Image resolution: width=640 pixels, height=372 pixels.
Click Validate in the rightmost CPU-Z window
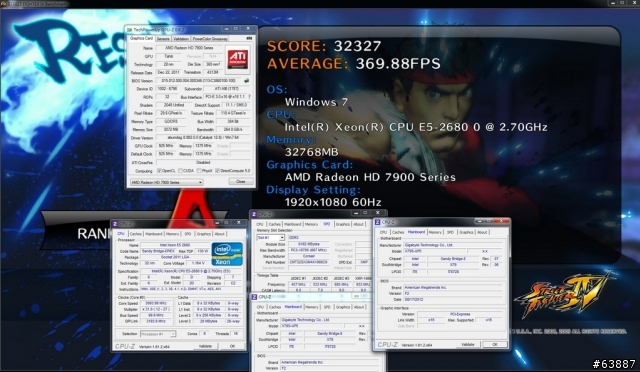[467, 345]
